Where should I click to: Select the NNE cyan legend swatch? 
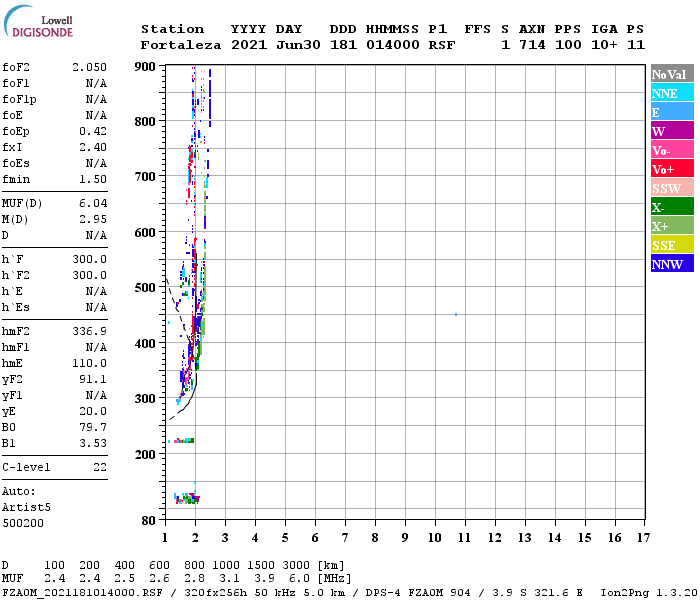672,93
